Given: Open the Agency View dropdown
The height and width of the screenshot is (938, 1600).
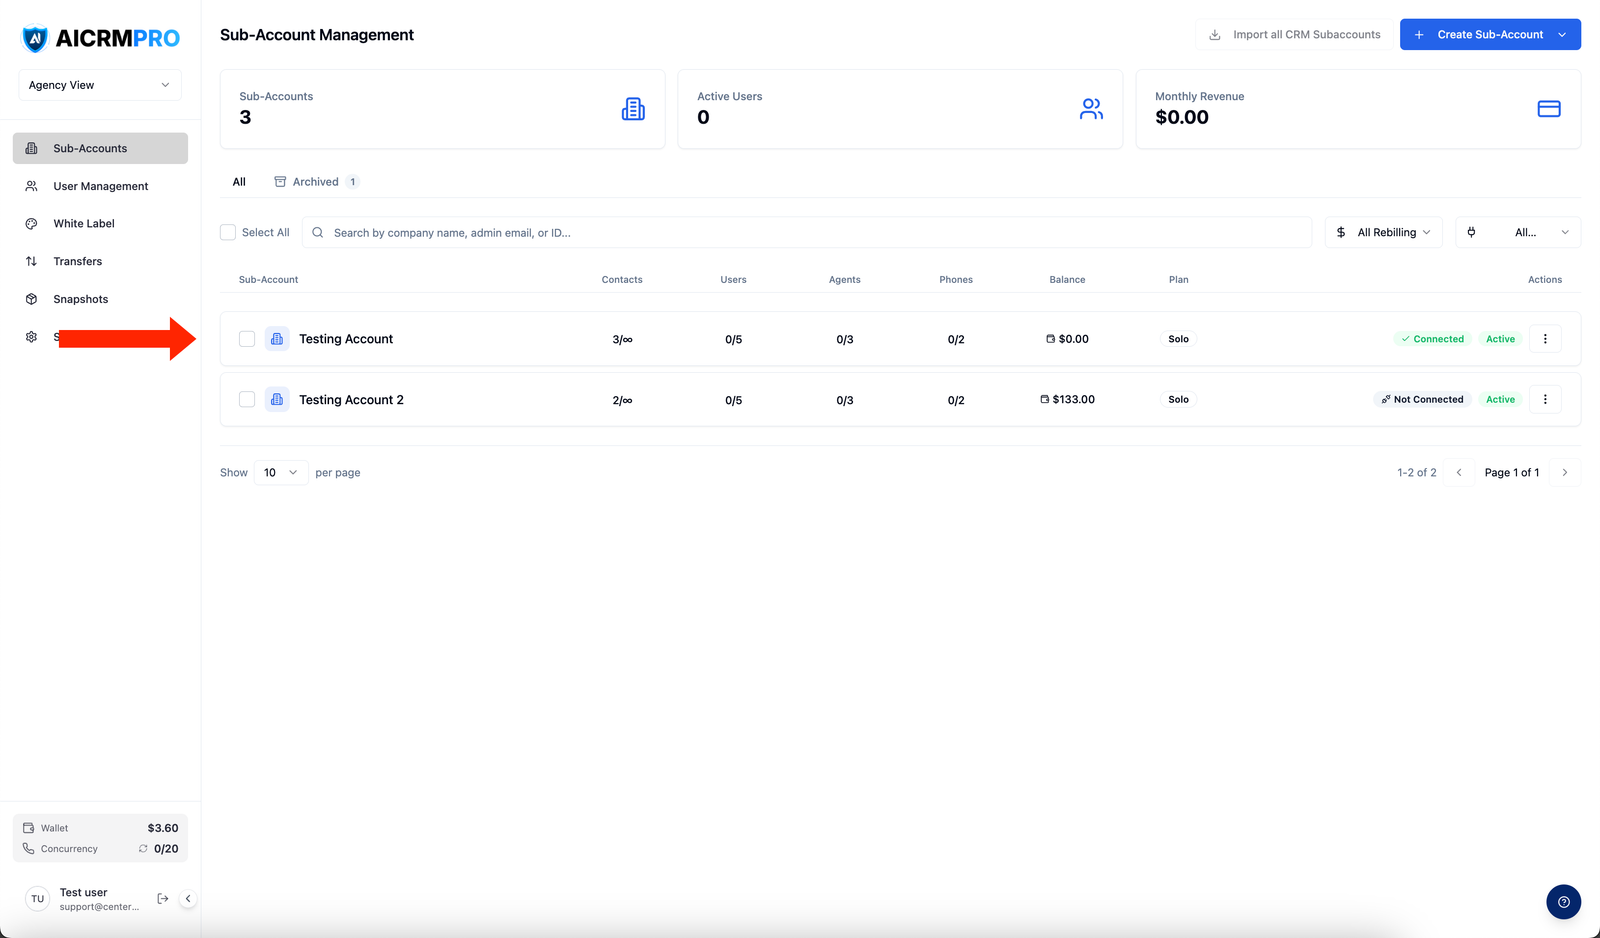Looking at the screenshot, I should click(x=100, y=85).
